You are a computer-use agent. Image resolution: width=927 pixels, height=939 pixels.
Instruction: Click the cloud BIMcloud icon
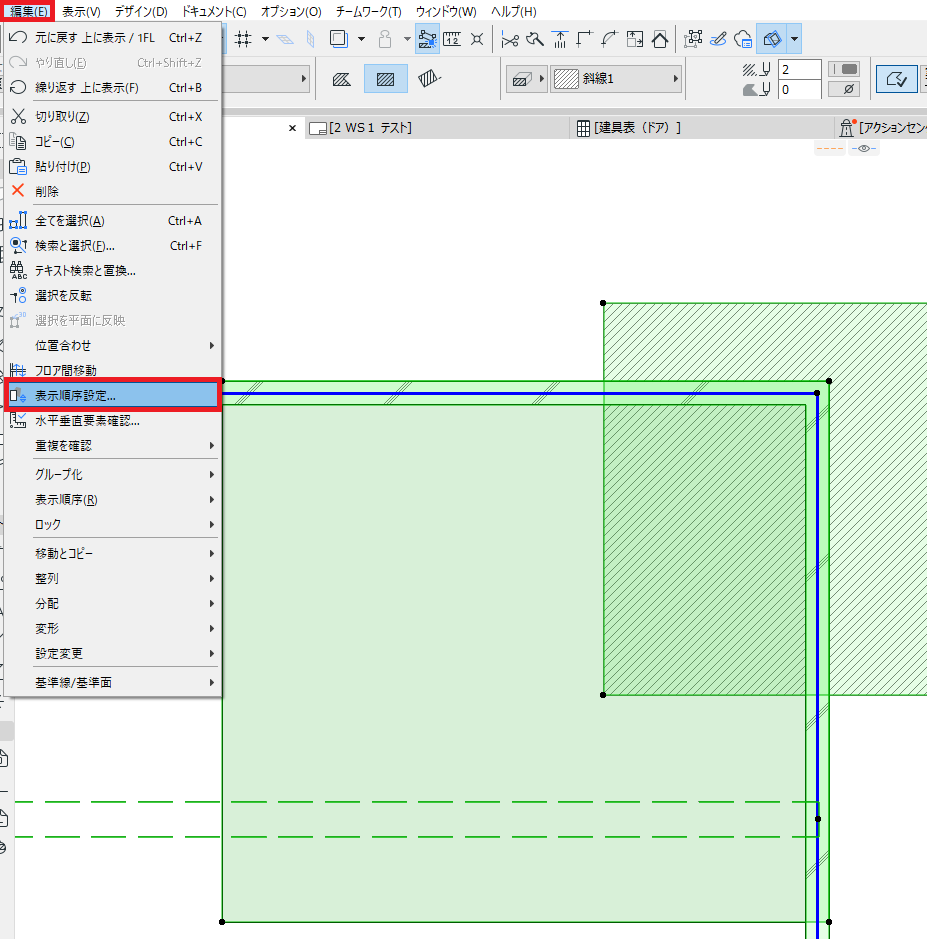[743, 40]
